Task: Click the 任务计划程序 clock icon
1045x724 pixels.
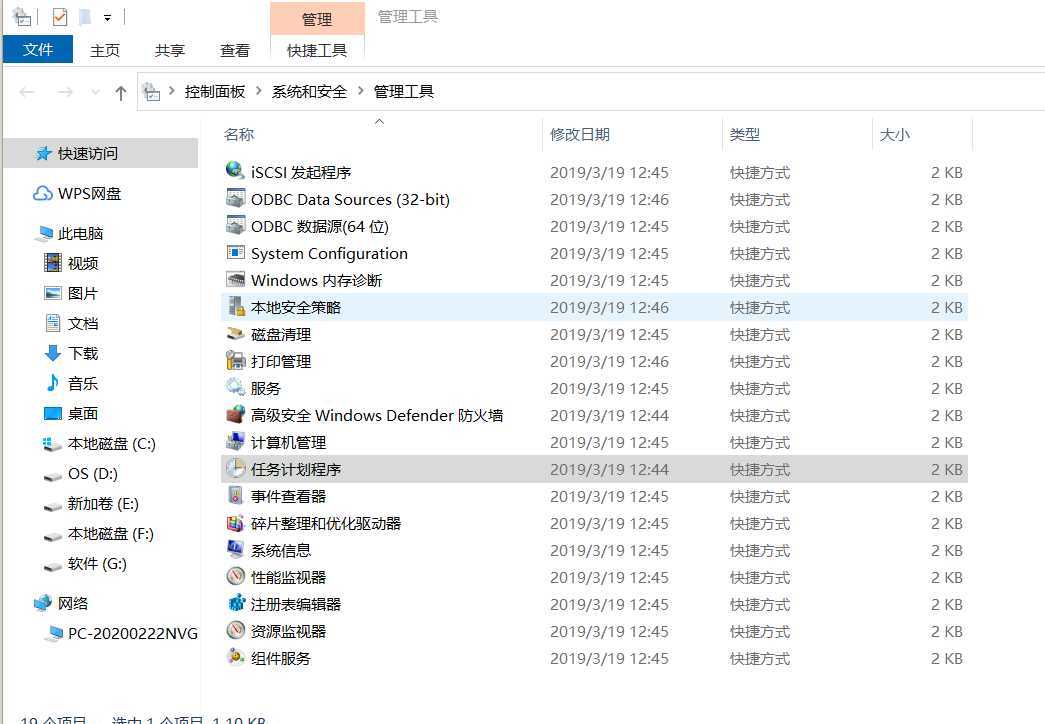Action: point(235,468)
